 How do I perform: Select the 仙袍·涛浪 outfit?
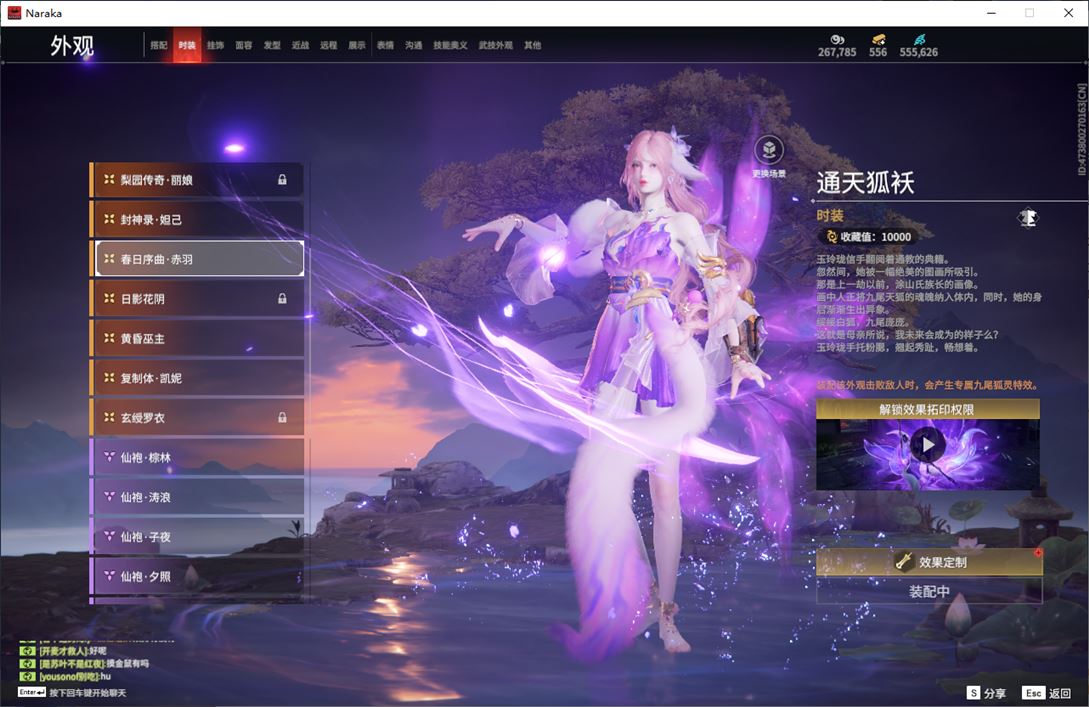point(197,497)
